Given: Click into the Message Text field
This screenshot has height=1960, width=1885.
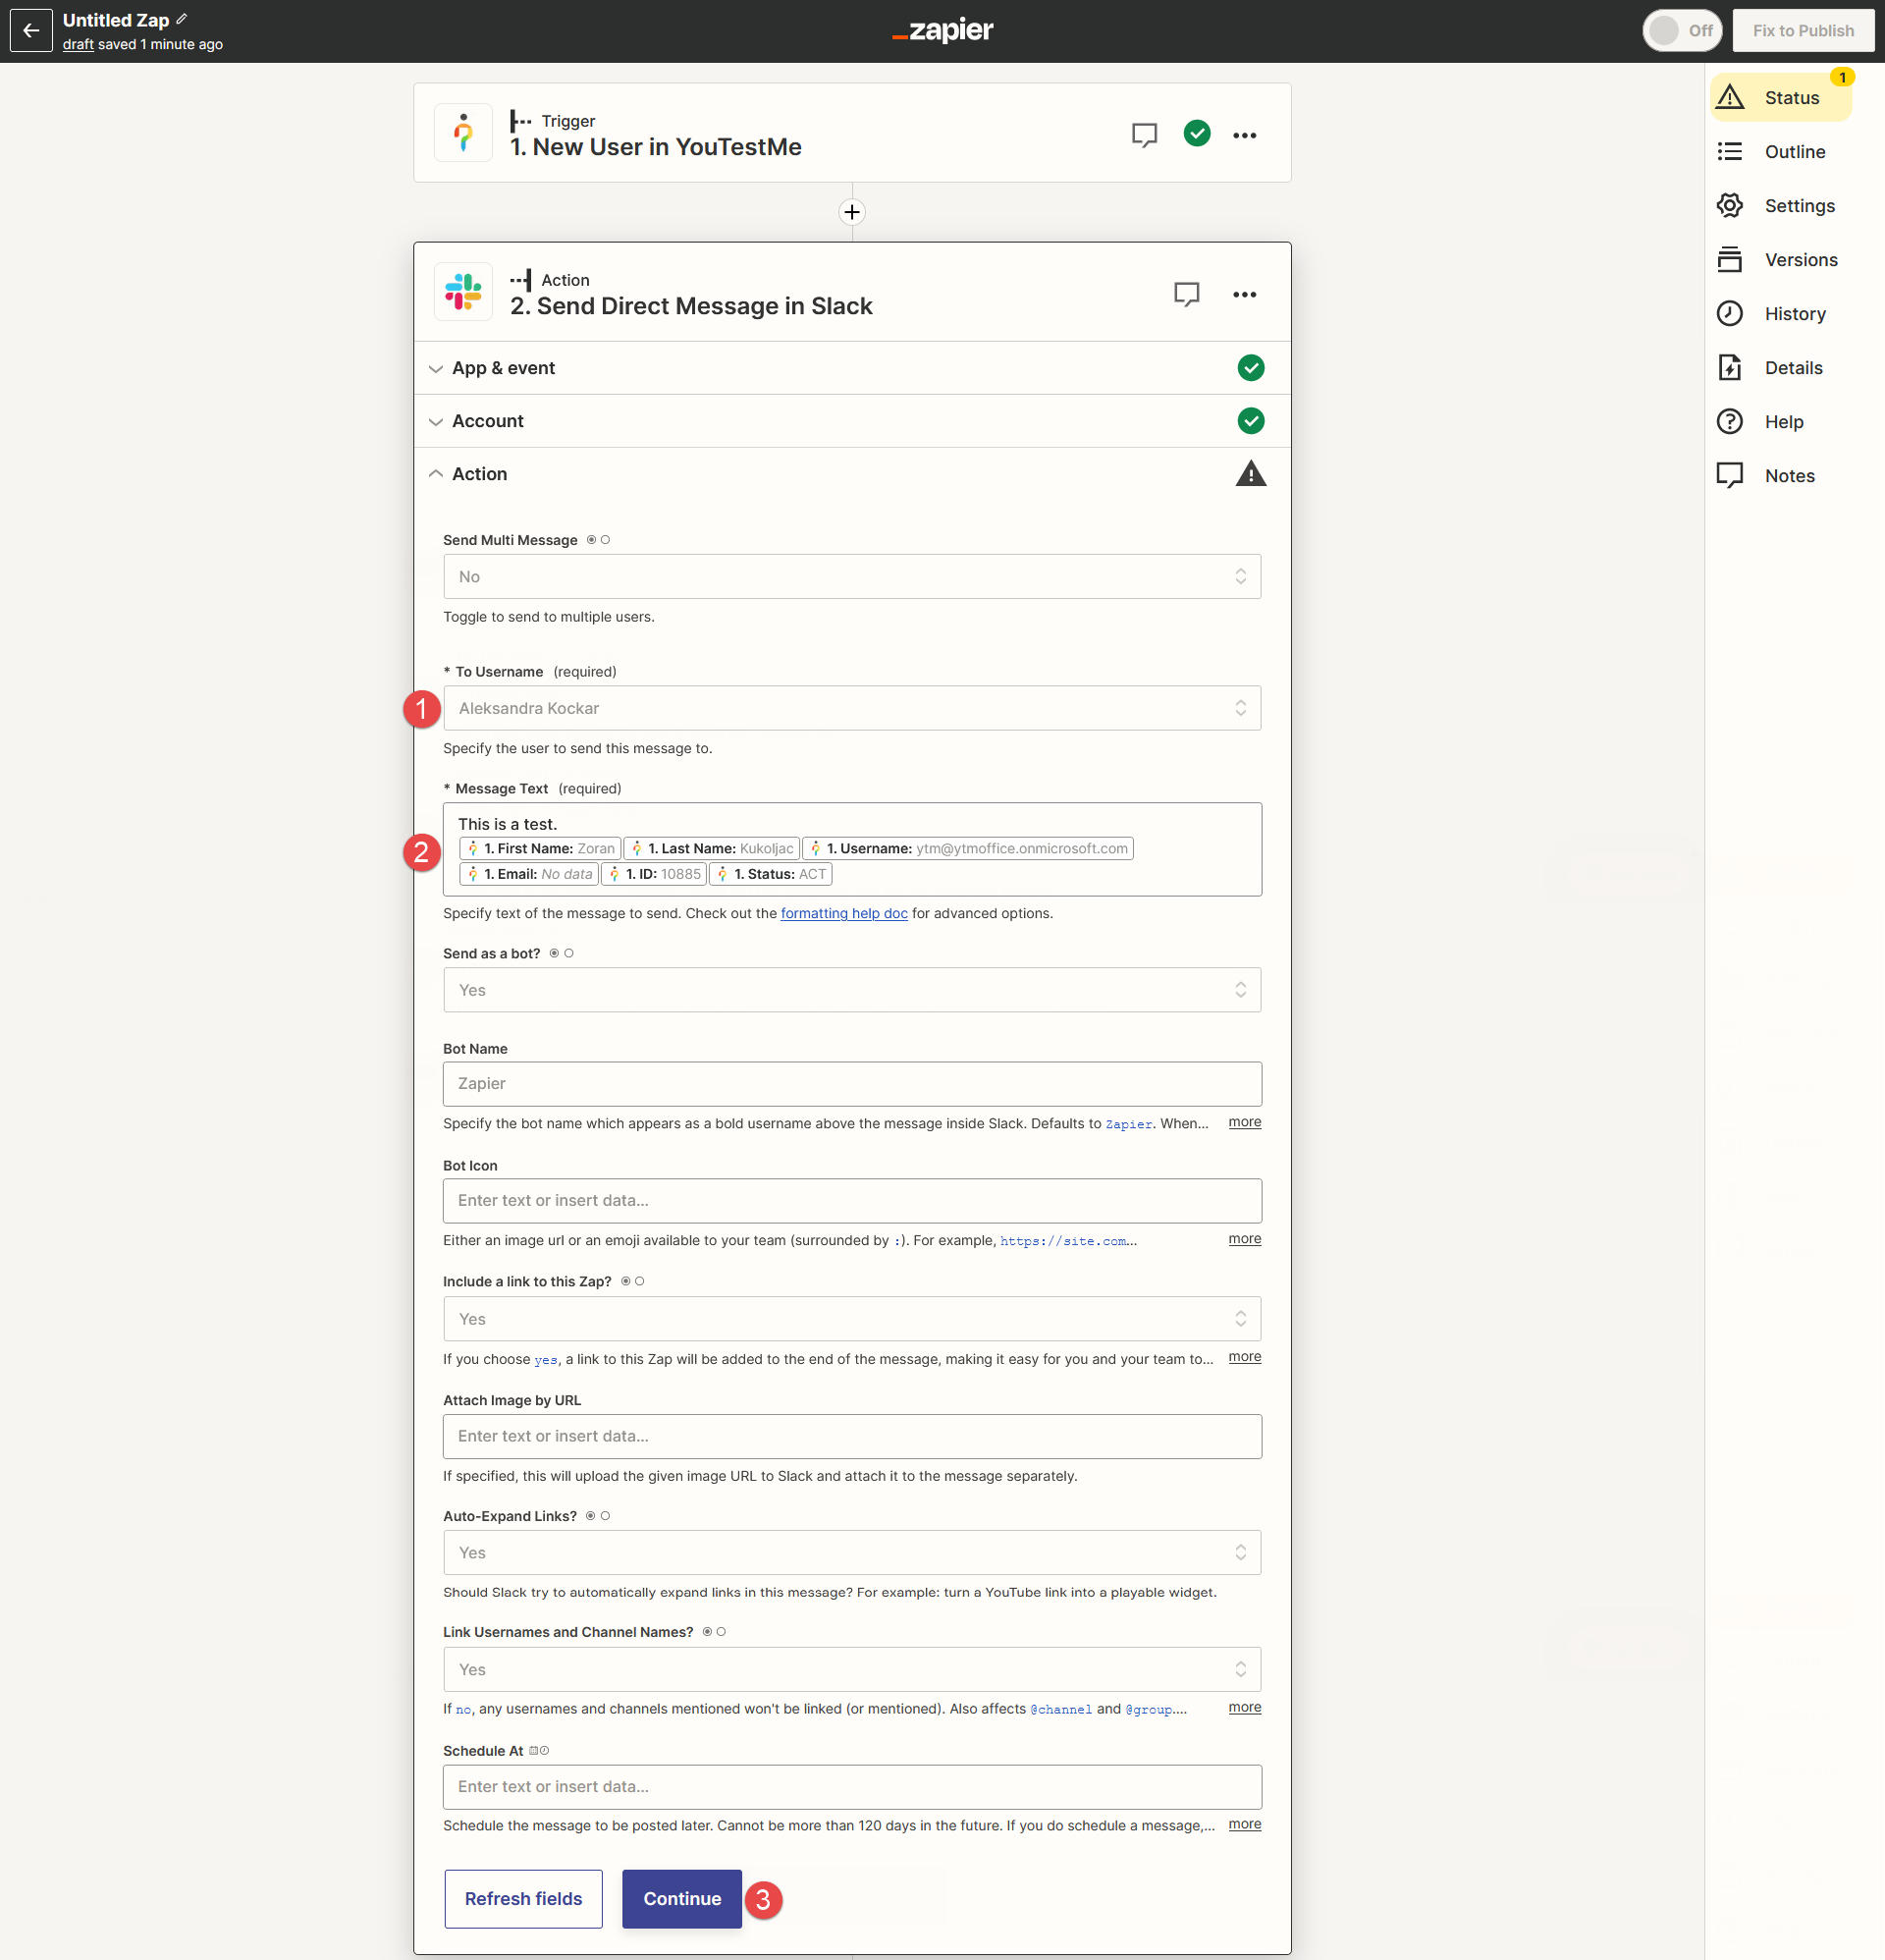Looking at the screenshot, I should point(852,849).
